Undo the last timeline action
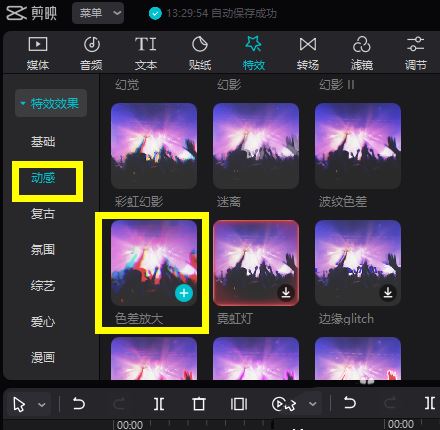 pos(79,404)
